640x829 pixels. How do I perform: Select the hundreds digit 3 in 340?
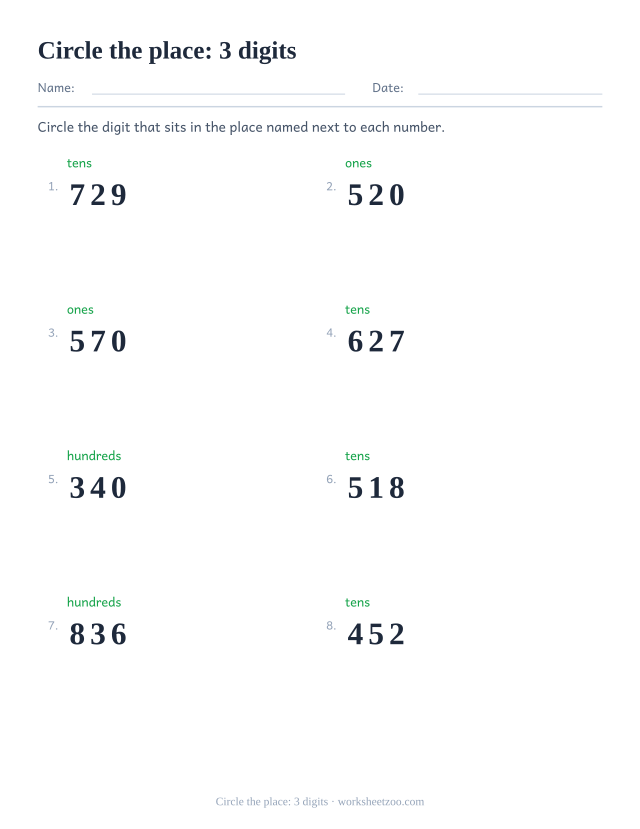coord(77,488)
